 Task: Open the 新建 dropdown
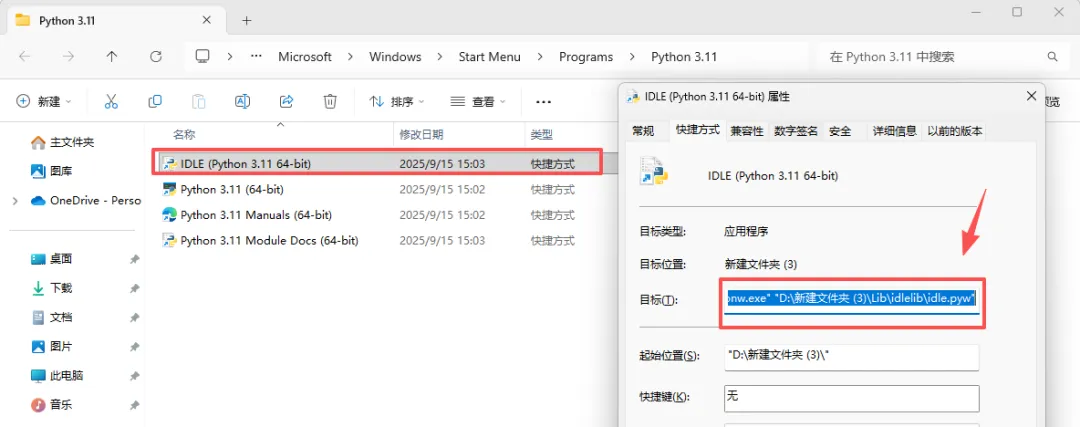point(44,101)
